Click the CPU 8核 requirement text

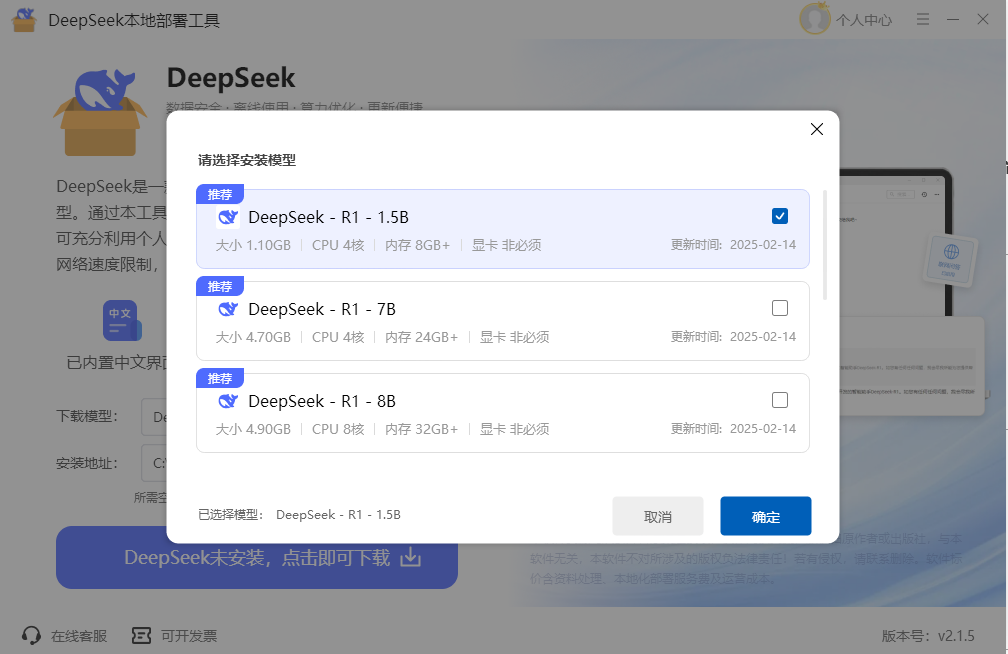[x=338, y=429]
